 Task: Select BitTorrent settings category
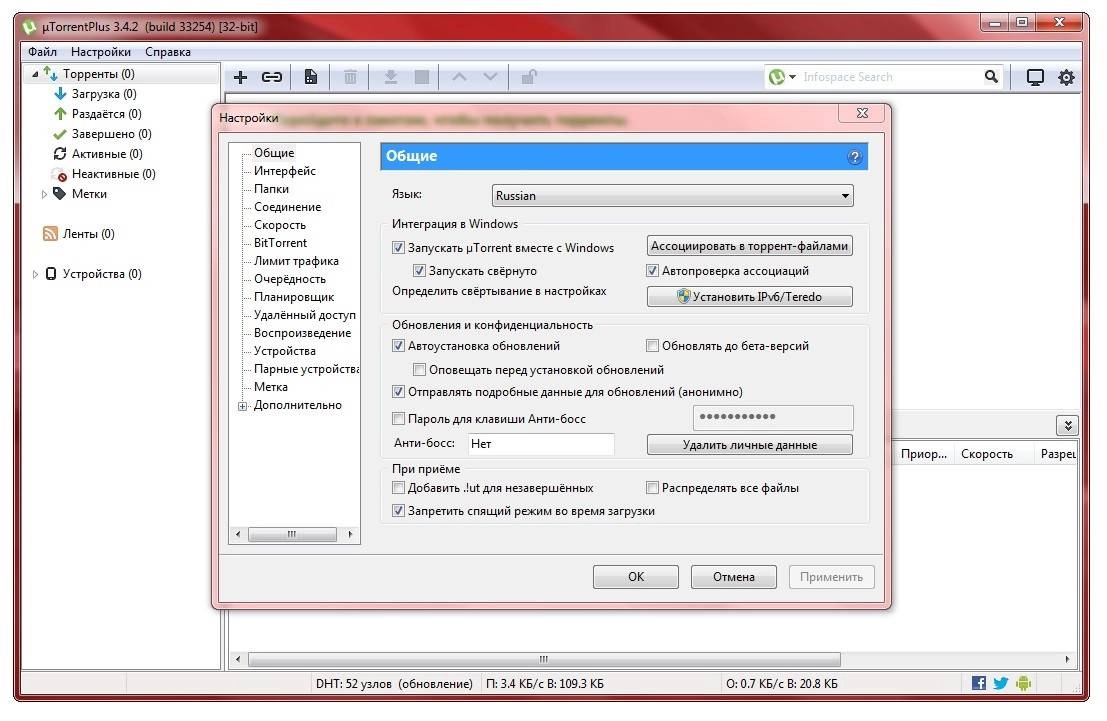280,243
